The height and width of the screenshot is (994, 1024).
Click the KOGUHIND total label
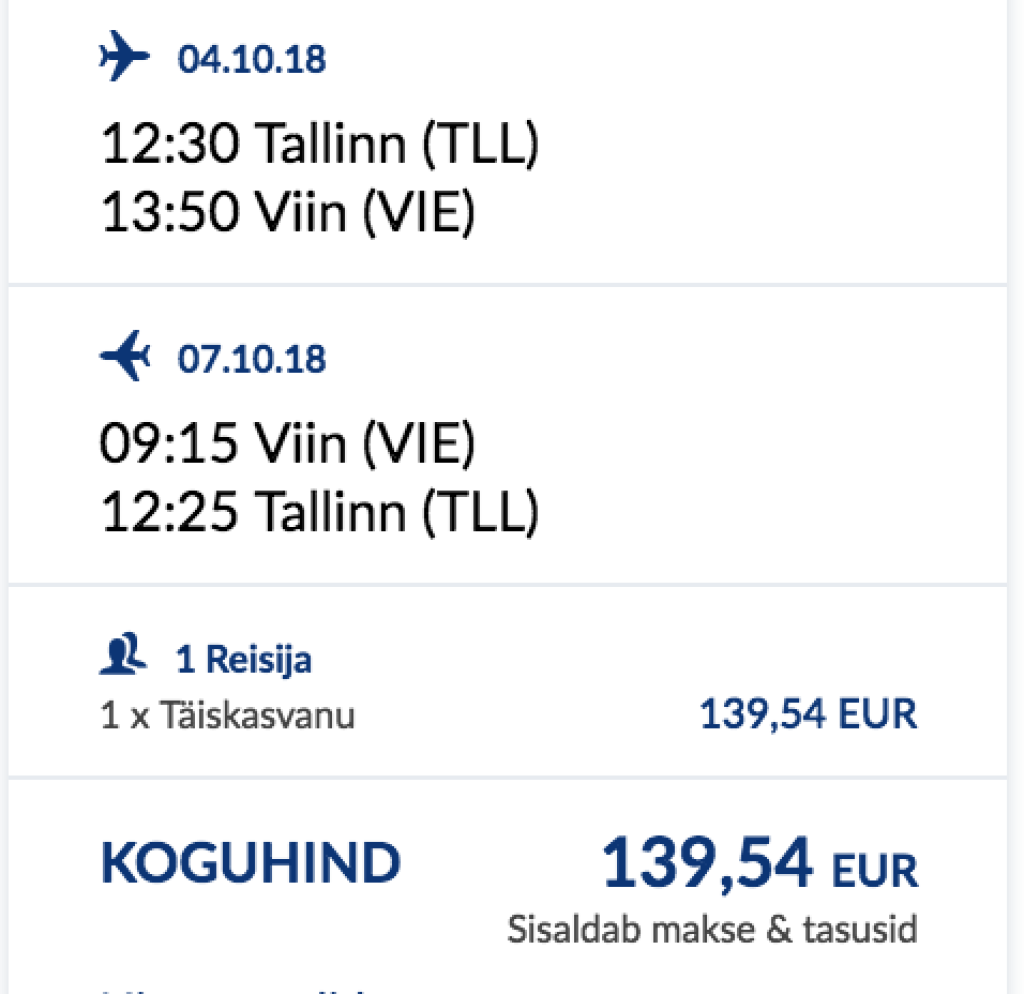click(250, 863)
